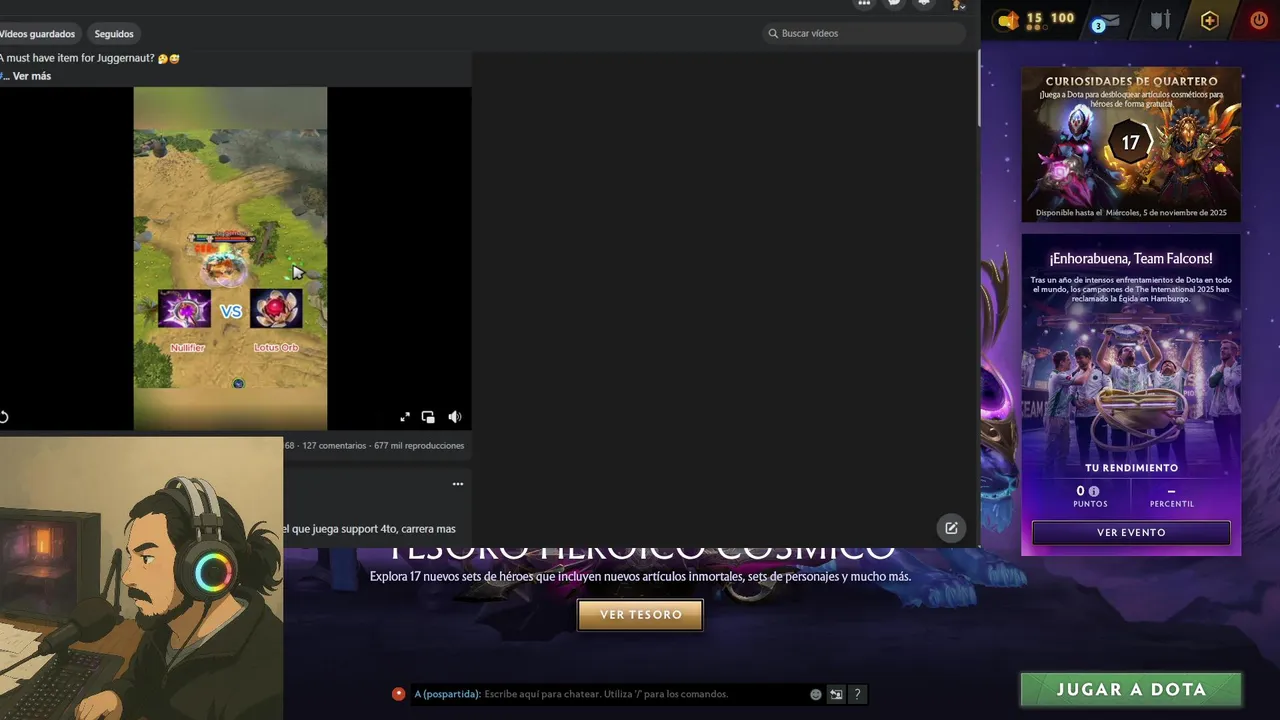
Task: Open the three-dot menu of the next post
Action: [x=458, y=484]
